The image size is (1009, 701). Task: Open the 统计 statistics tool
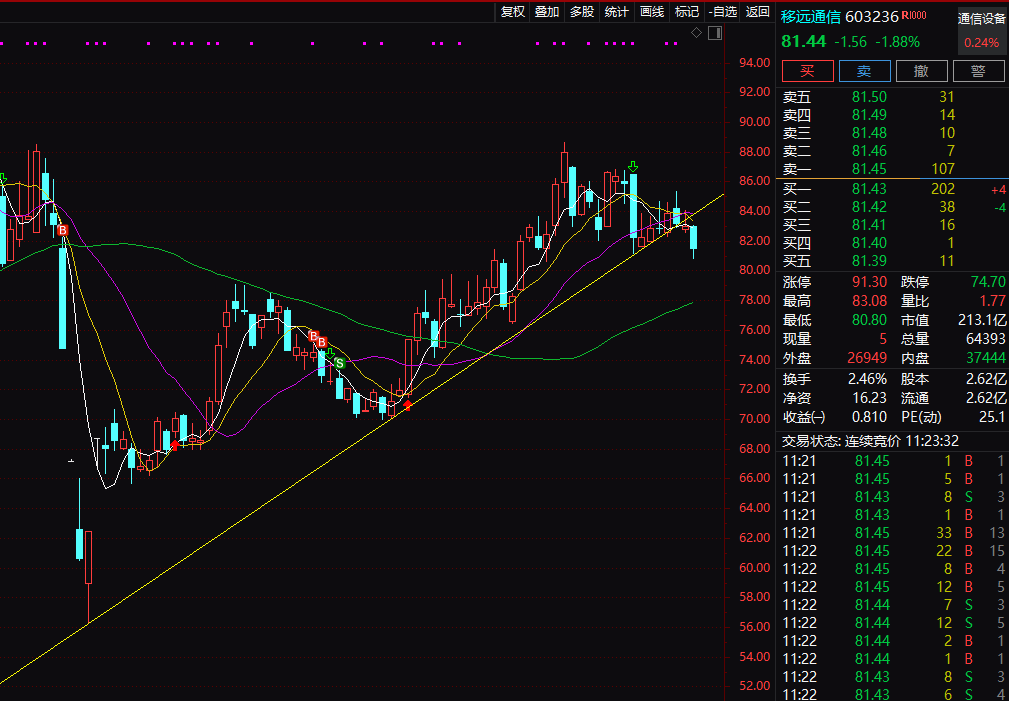pos(617,12)
